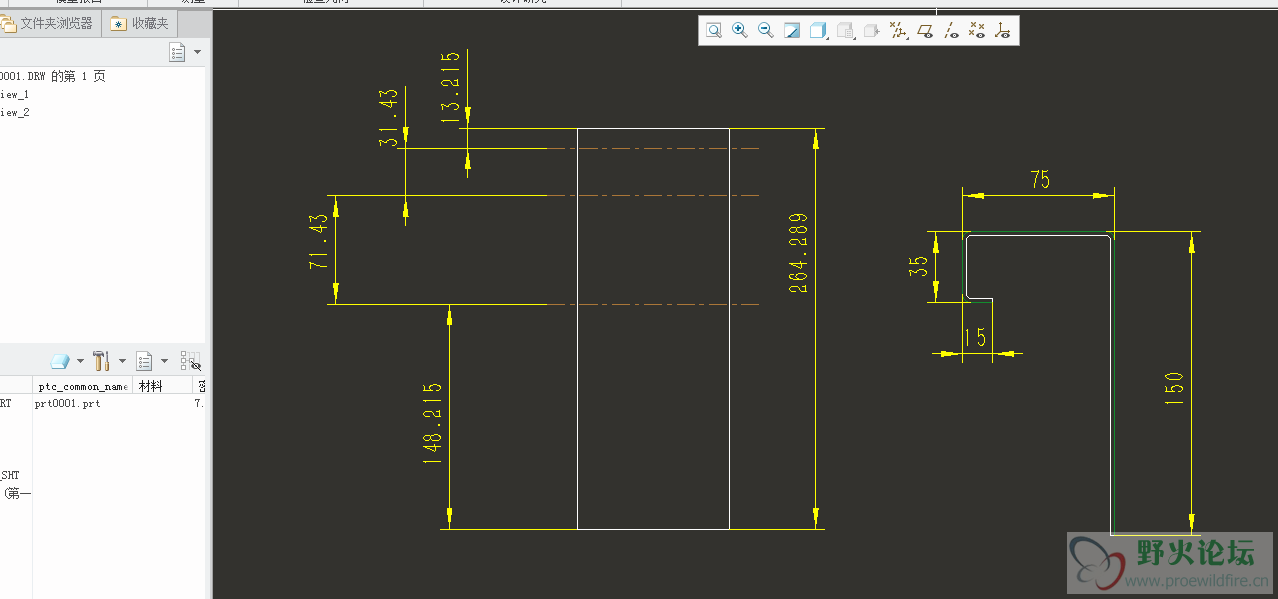
Task: Expand the drawing tree settings dropdown arrow
Action: (x=197, y=52)
